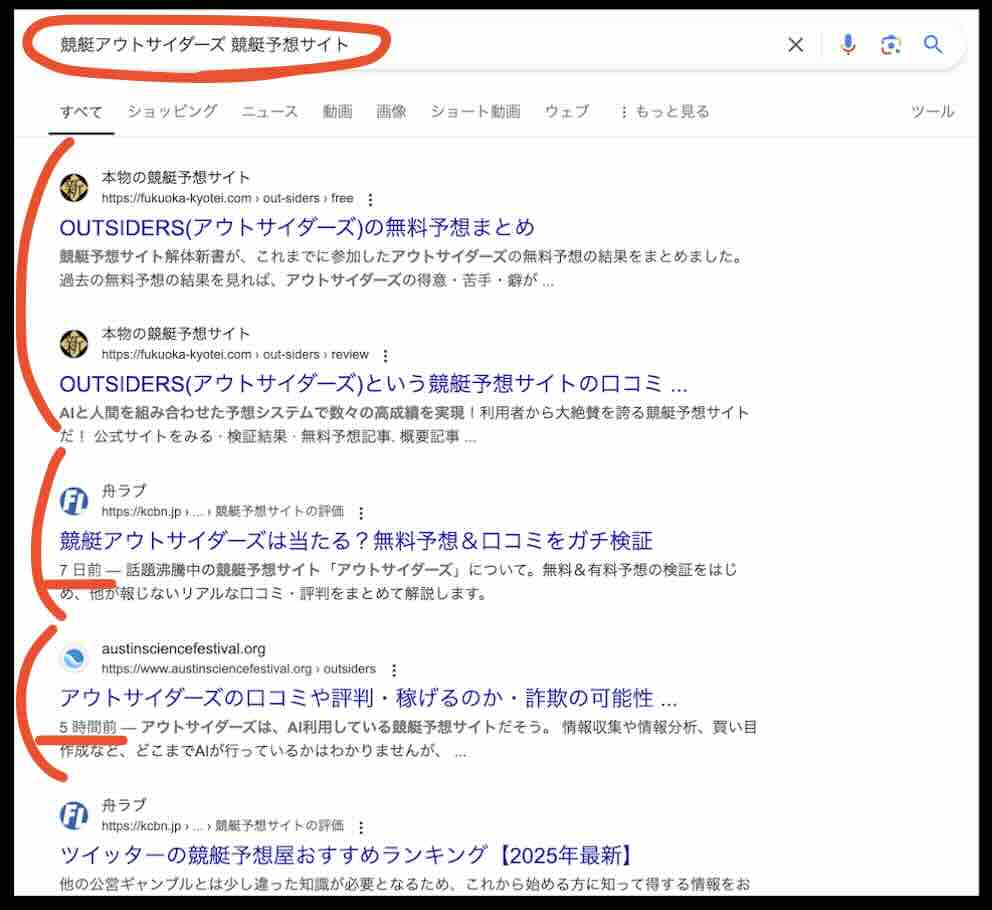Open アウトサイダーズの口コミや評判・稼げるのか link
Image resolution: width=992 pixels, height=910 pixels.
(x=368, y=698)
